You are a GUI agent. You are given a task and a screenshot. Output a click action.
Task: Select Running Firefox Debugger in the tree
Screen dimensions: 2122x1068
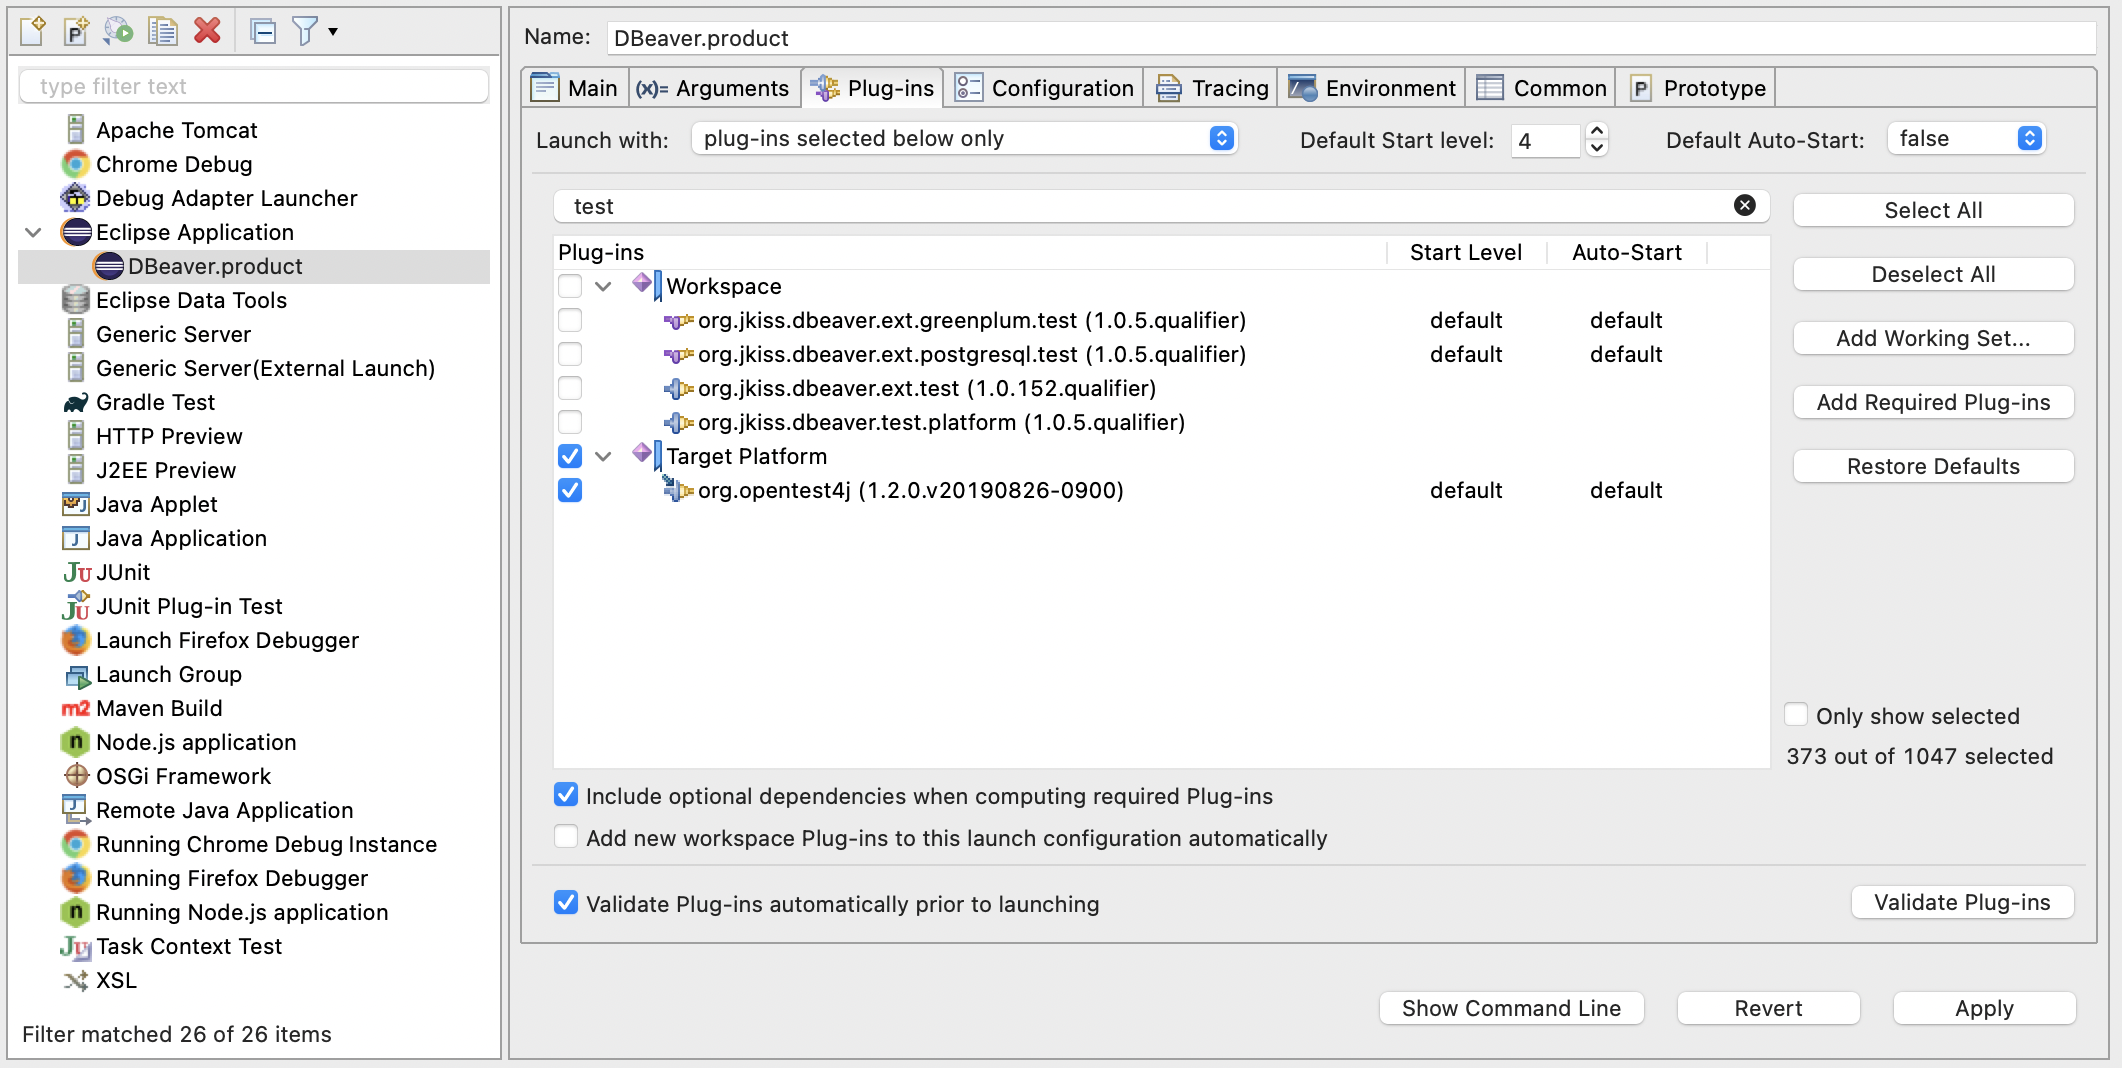coord(231,878)
